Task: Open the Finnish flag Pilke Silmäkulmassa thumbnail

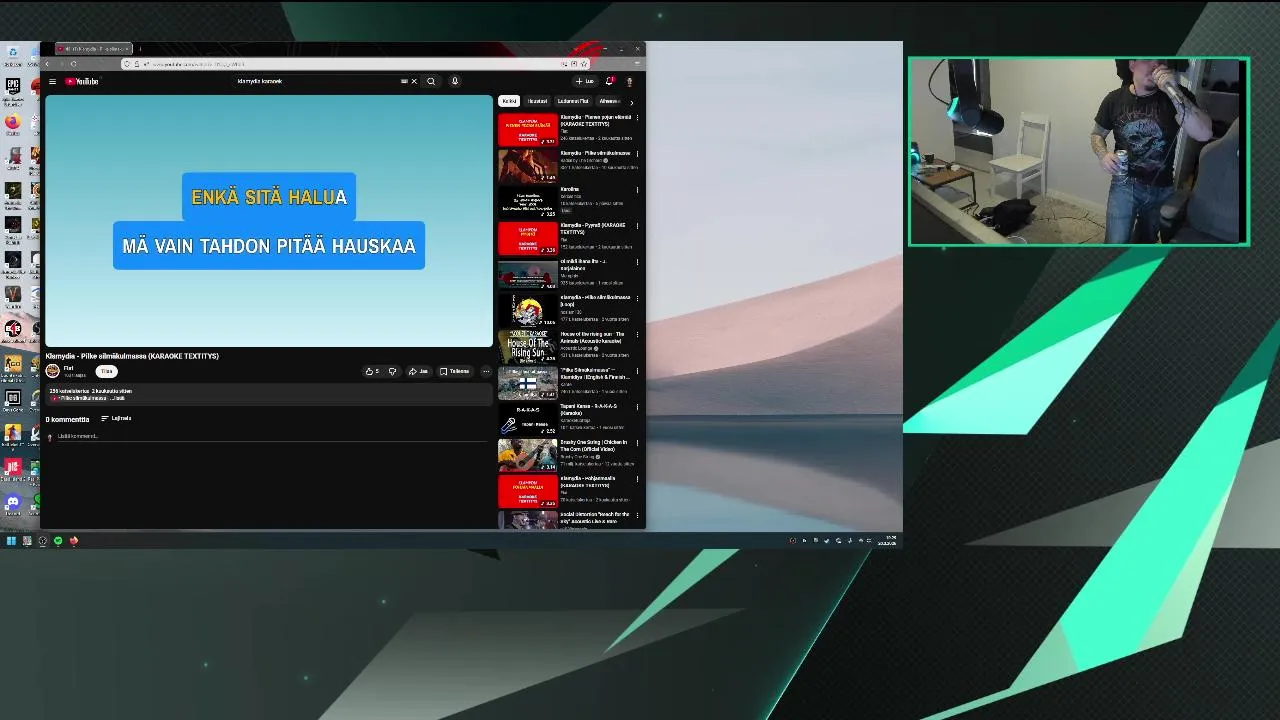Action: [527, 382]
